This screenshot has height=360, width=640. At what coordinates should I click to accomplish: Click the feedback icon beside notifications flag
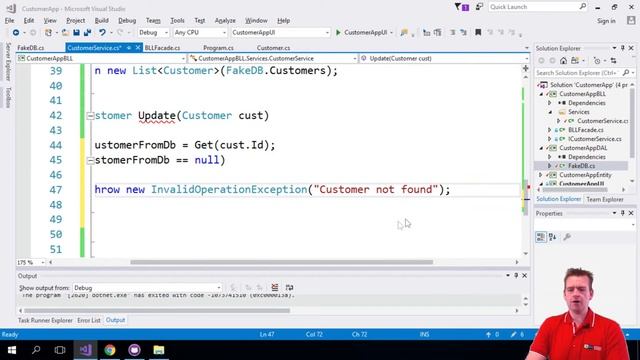coord(479,7)
